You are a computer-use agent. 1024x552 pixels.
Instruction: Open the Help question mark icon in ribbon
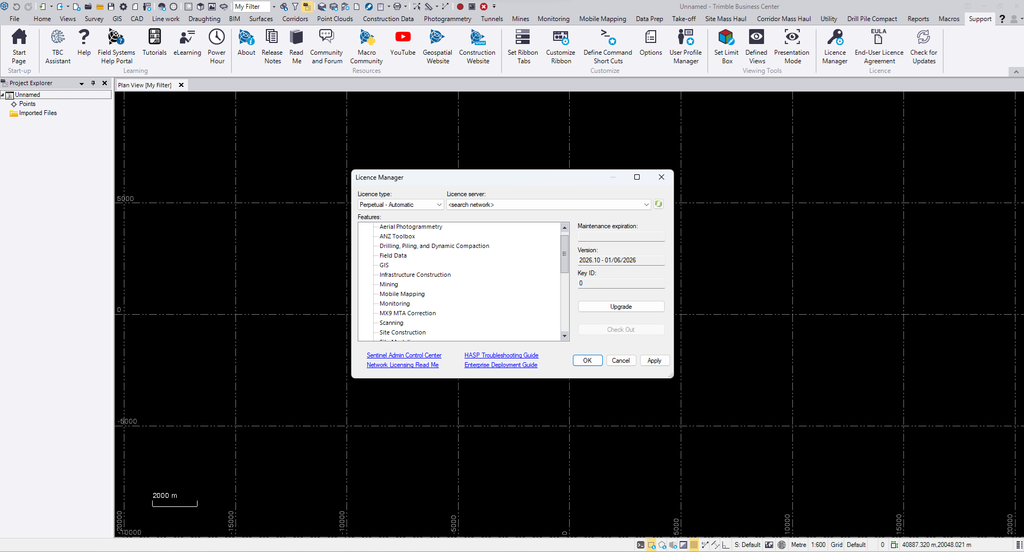(84, 42)
